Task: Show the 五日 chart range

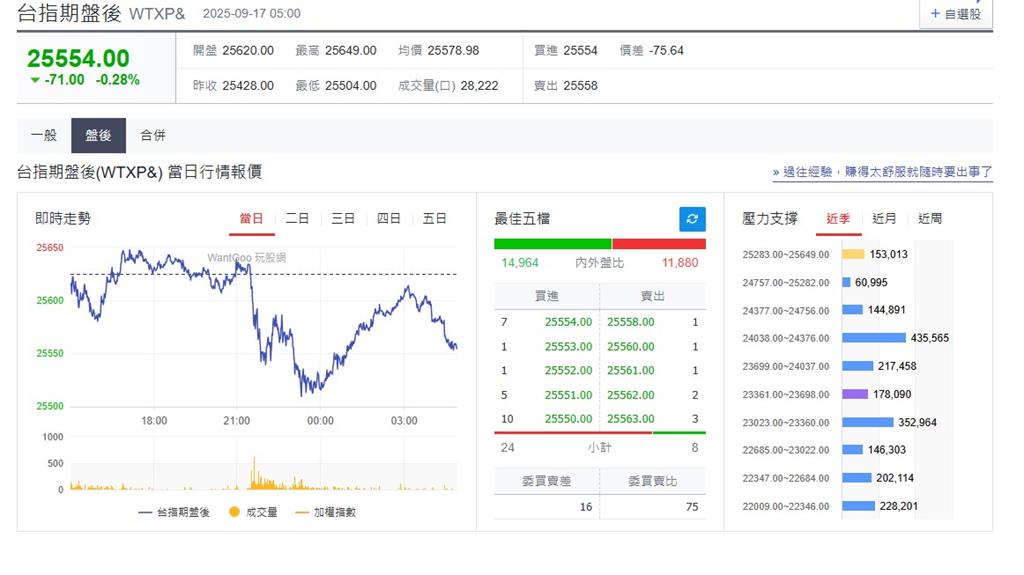Action: point(435,219)
